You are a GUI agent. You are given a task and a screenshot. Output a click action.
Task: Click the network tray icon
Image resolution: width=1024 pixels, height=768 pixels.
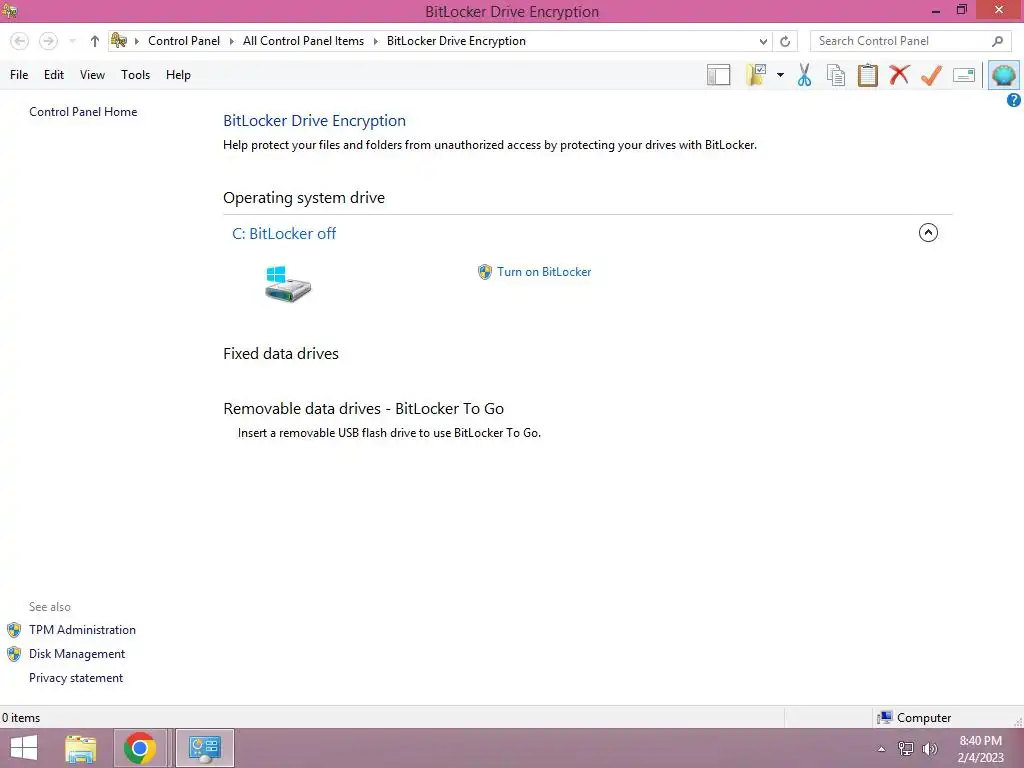pyautogui.click(x=906, y=749)
